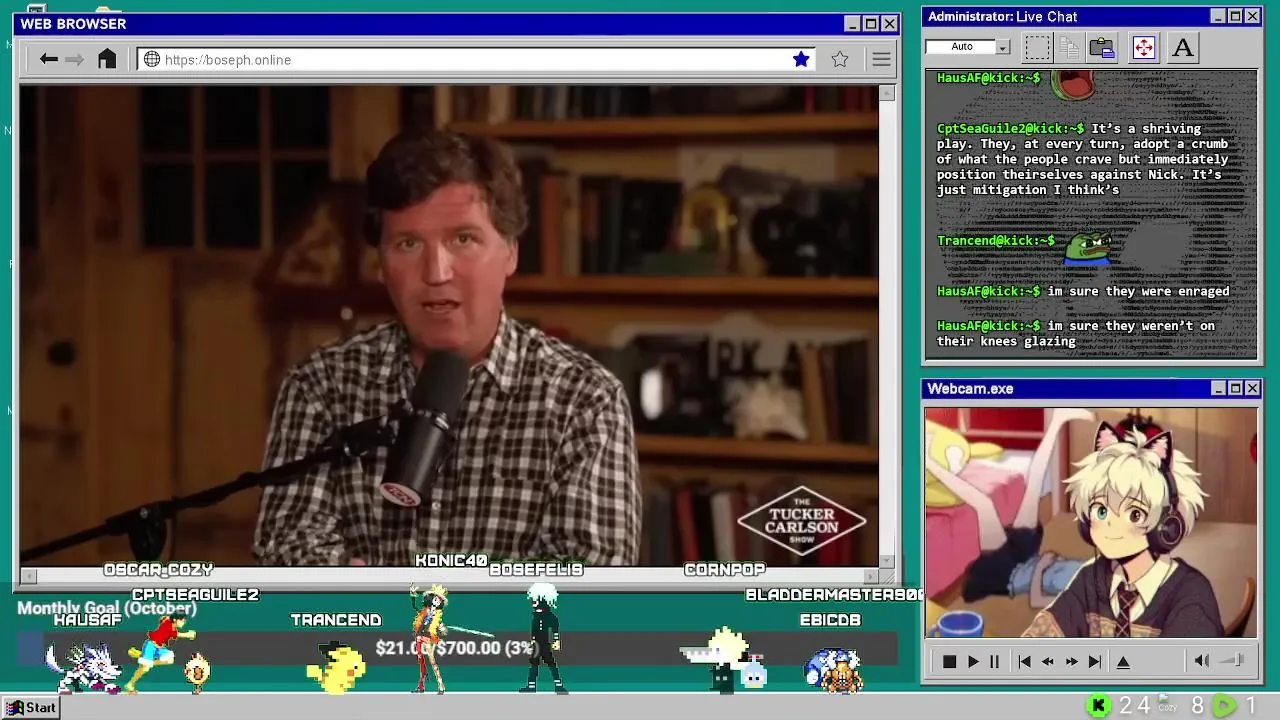The width and height of the screenshot is (1280, 720).
Task: Skip to the next track
Action: 1095,662
